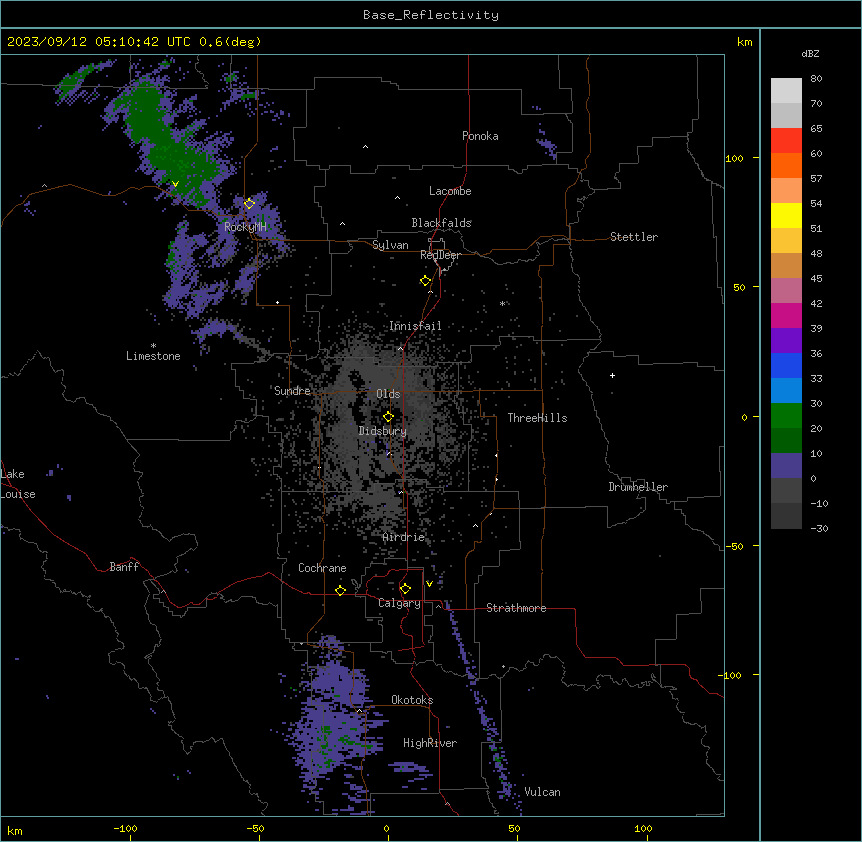Click the light gray 70-80 dBZ swatch
This screenshot has width=862, height=842.
pyautogui.click(x=786, y=91)
